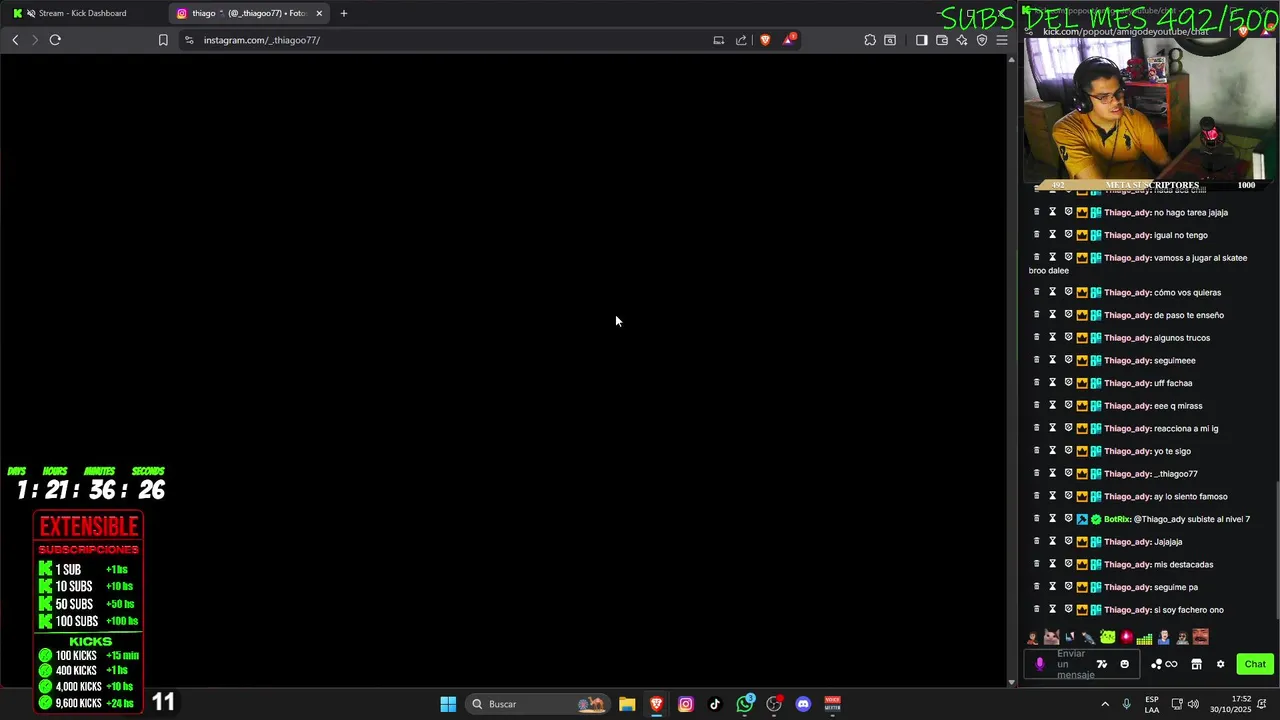Open the 7TV emote picker
This screenshot has width=1280, height=720.
click(1102, 664)
